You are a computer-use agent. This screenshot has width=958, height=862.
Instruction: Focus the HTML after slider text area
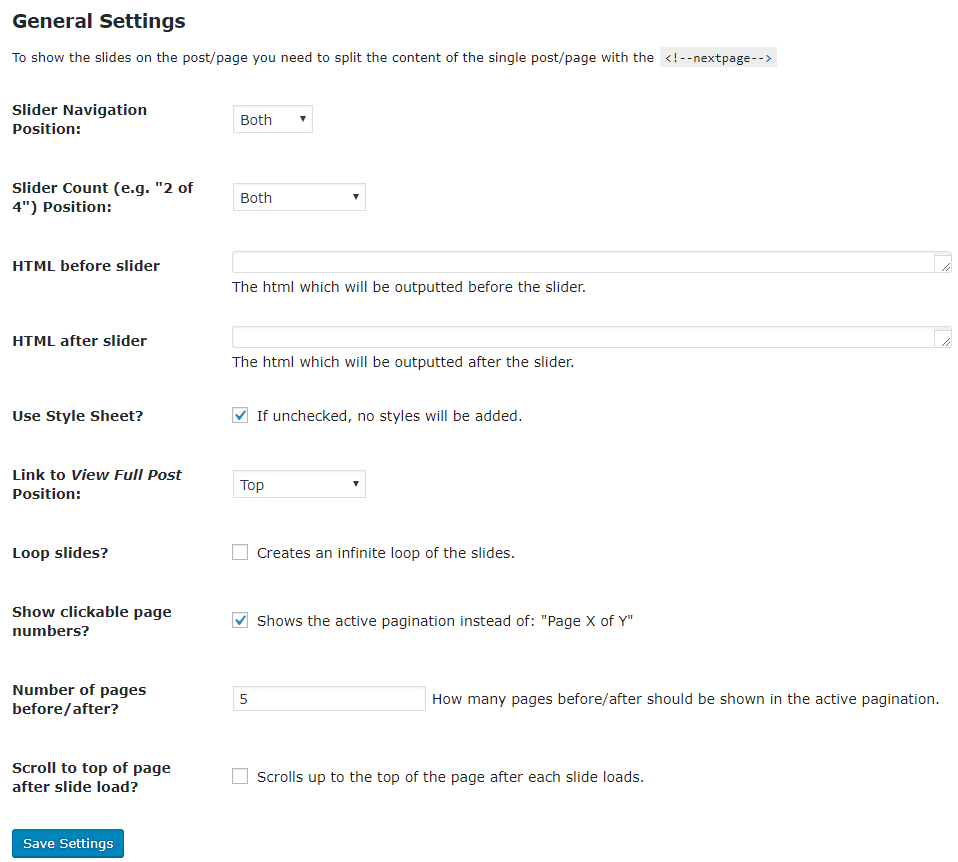click(580, 338)
